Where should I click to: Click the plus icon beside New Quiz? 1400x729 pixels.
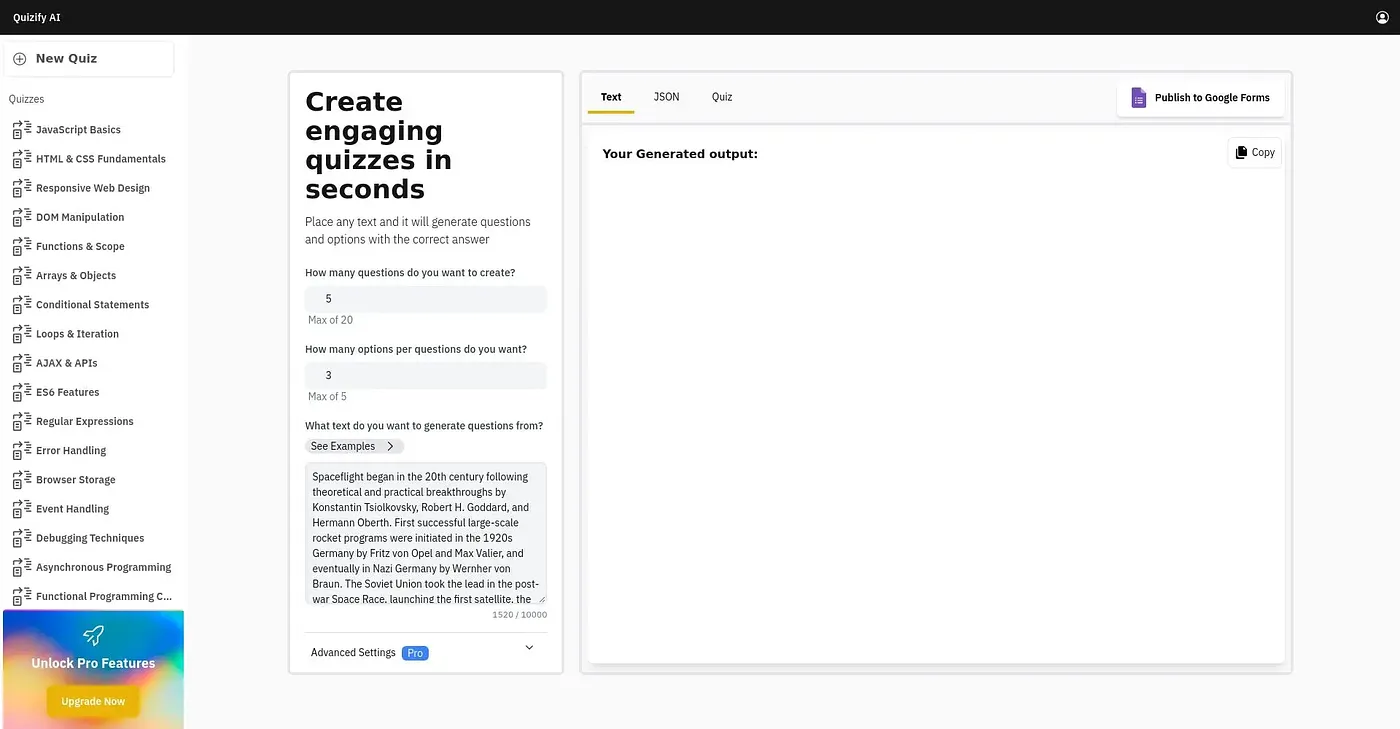click(x=19, y=59)
